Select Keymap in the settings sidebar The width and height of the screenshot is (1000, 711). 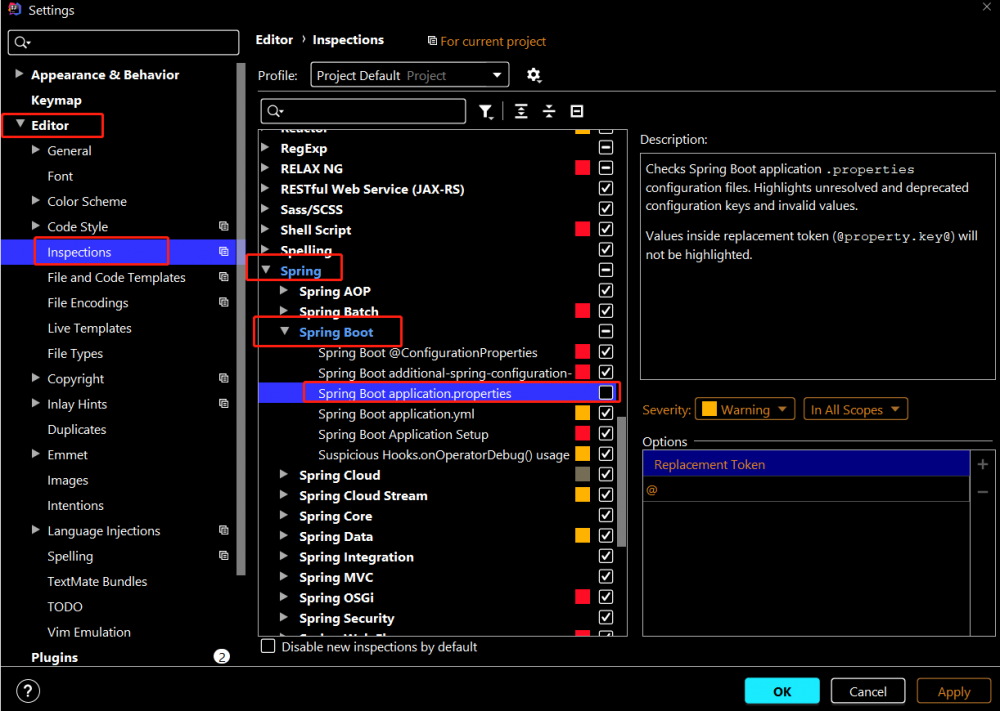[x=56, y=100]
